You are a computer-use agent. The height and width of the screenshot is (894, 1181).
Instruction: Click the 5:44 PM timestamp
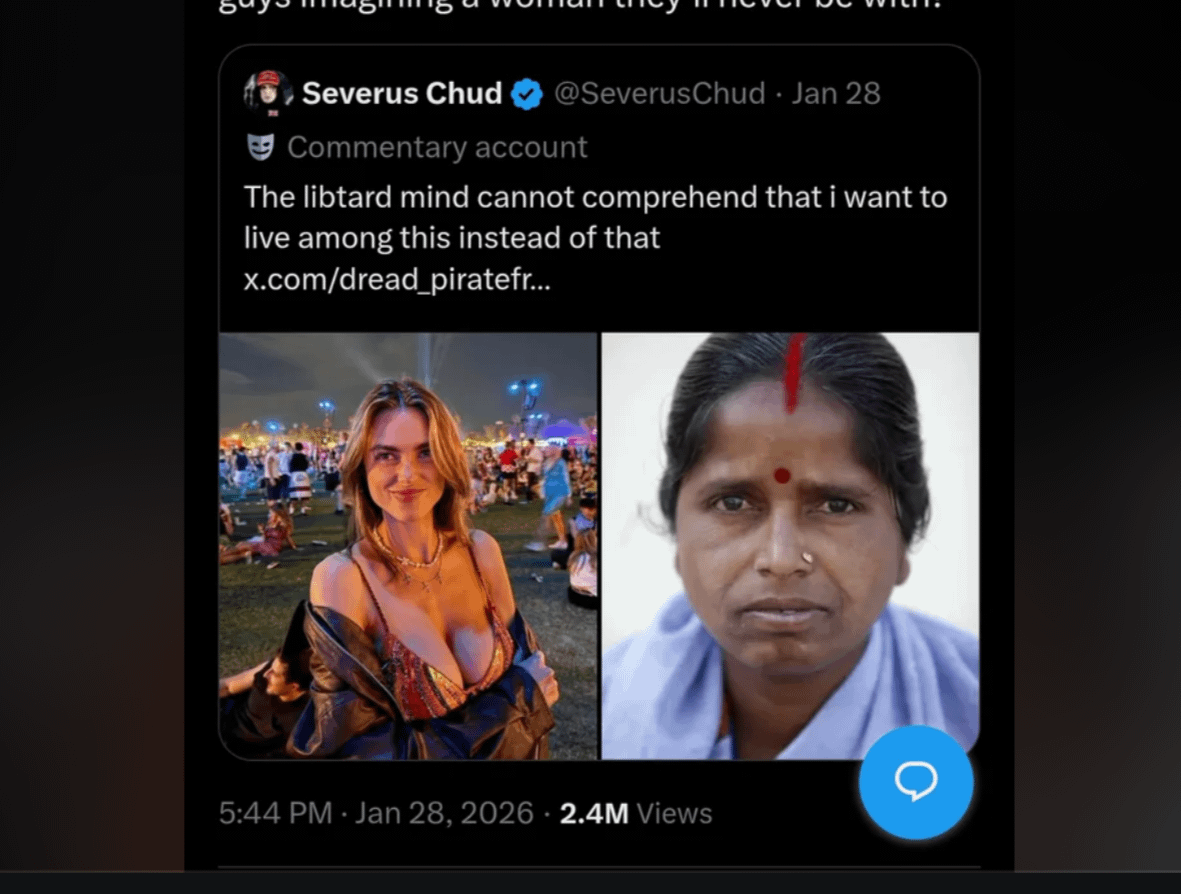click(275, 813)
